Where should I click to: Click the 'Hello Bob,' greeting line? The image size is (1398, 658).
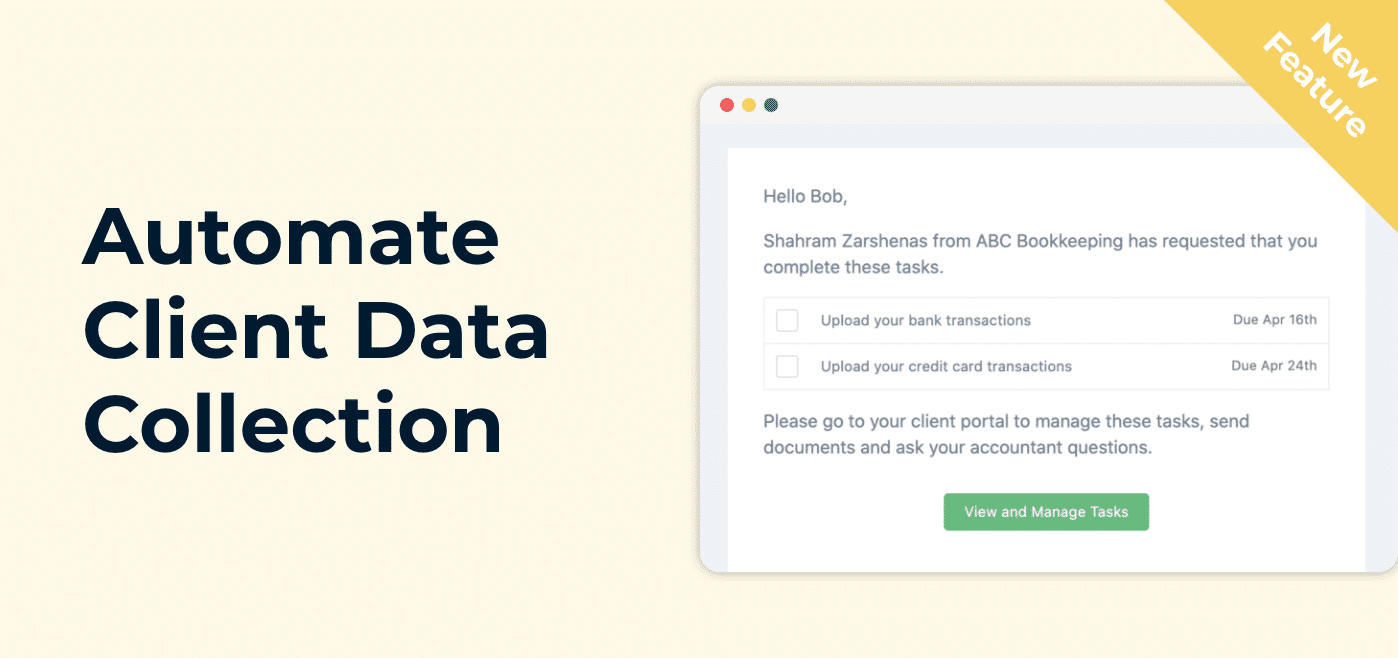click(x=805, y=197)
